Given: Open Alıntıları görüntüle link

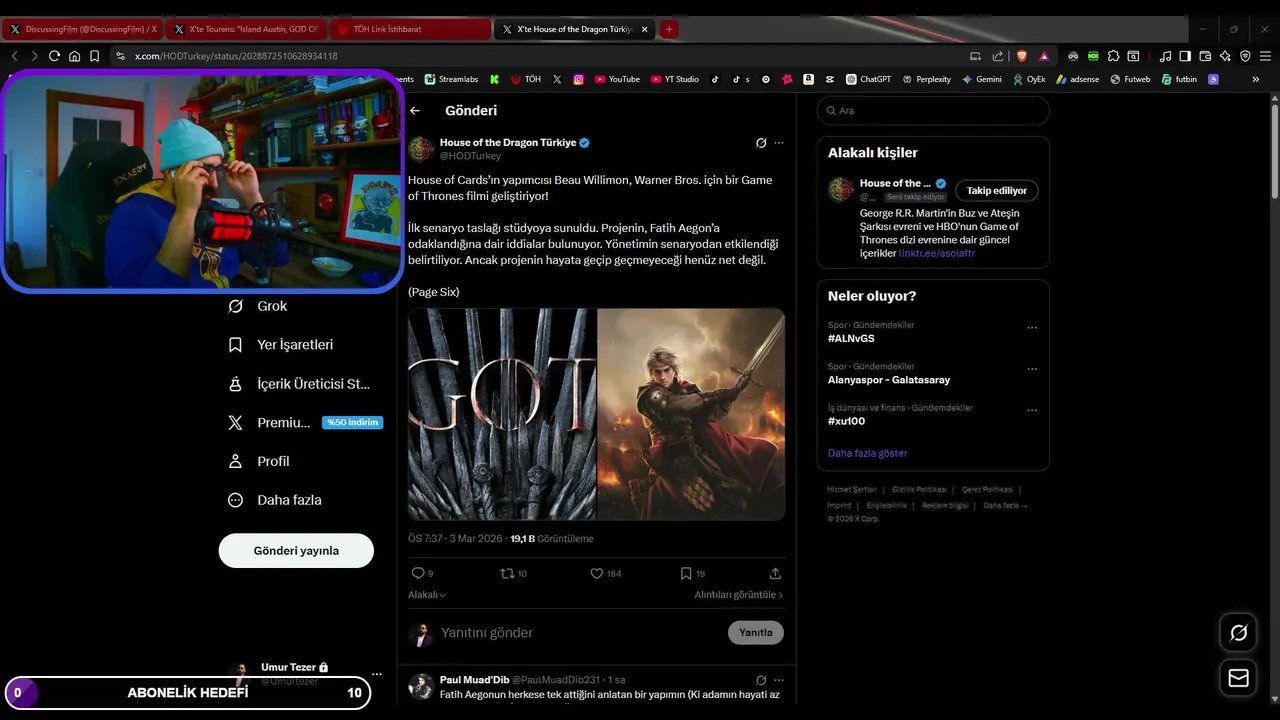Looking at the screenshot, I should [x=739, y=595].
